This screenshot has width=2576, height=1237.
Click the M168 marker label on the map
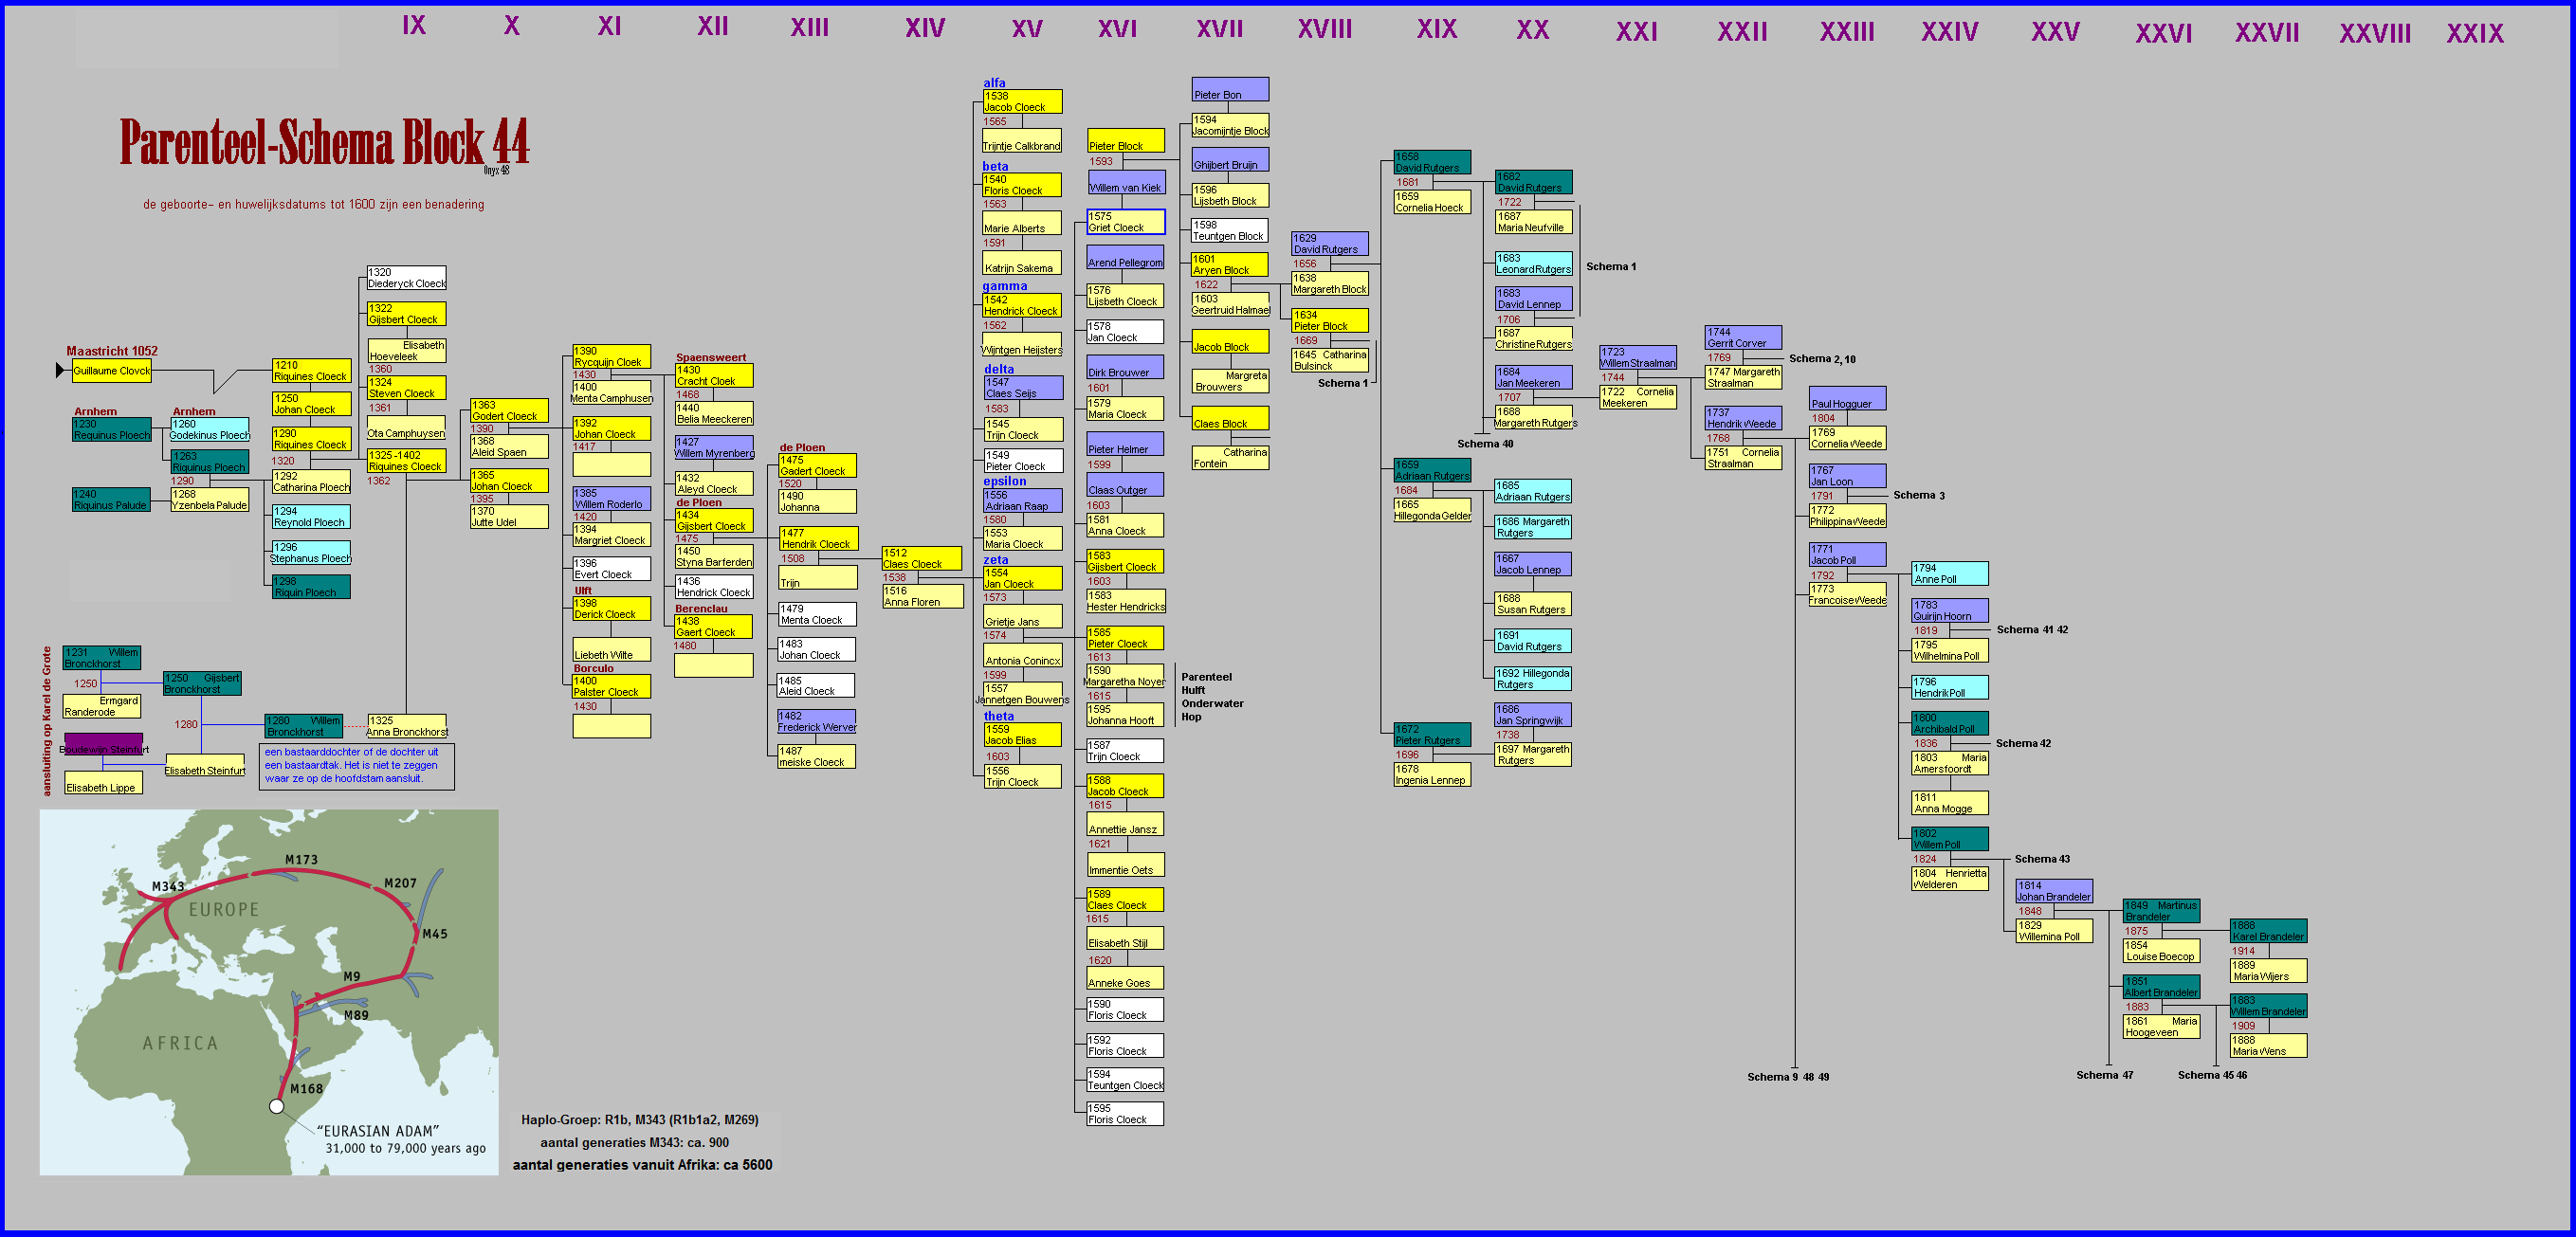point(306,1088)
